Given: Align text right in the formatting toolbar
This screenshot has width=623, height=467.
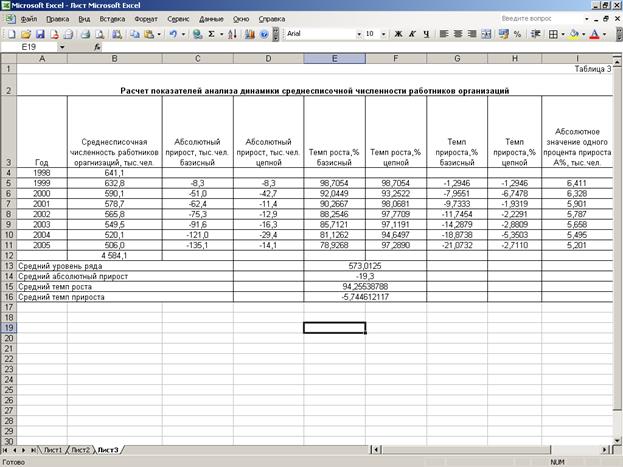Looking at the screenshot, I should pos(472,34).
